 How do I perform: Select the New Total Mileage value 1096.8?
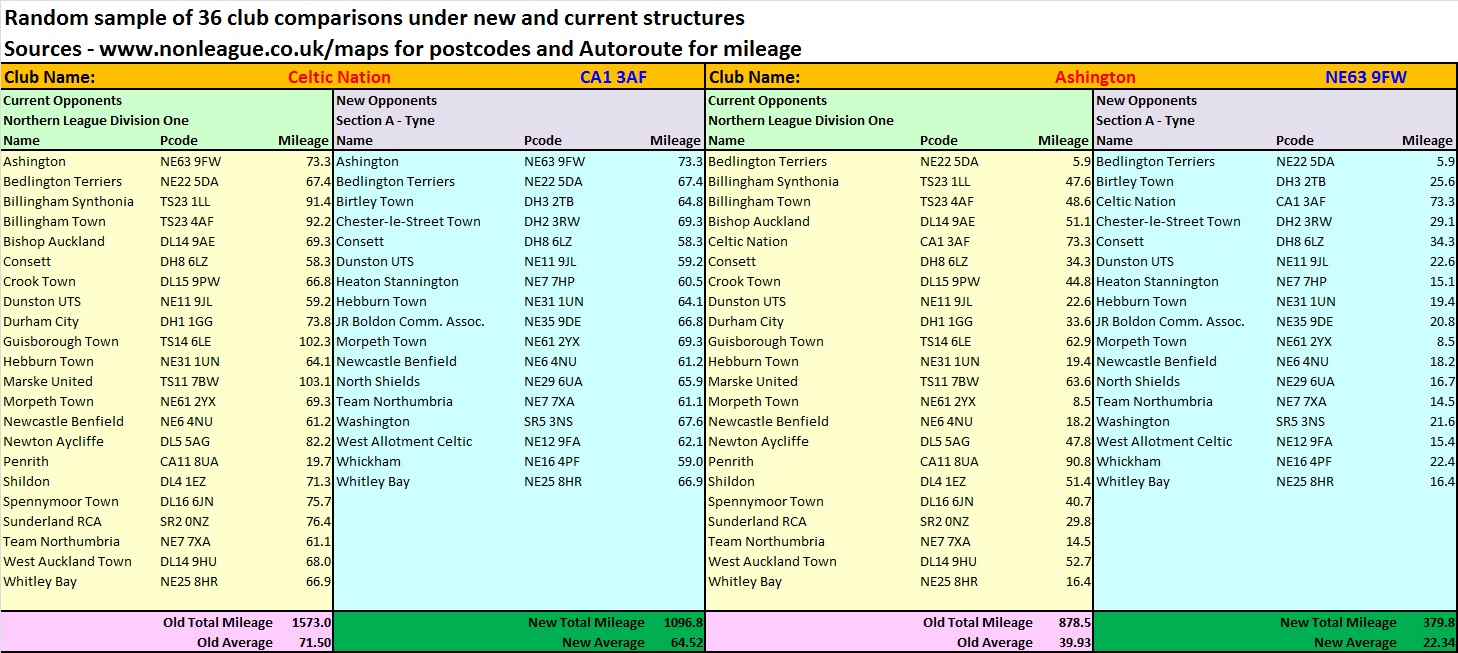coord(683,622)
